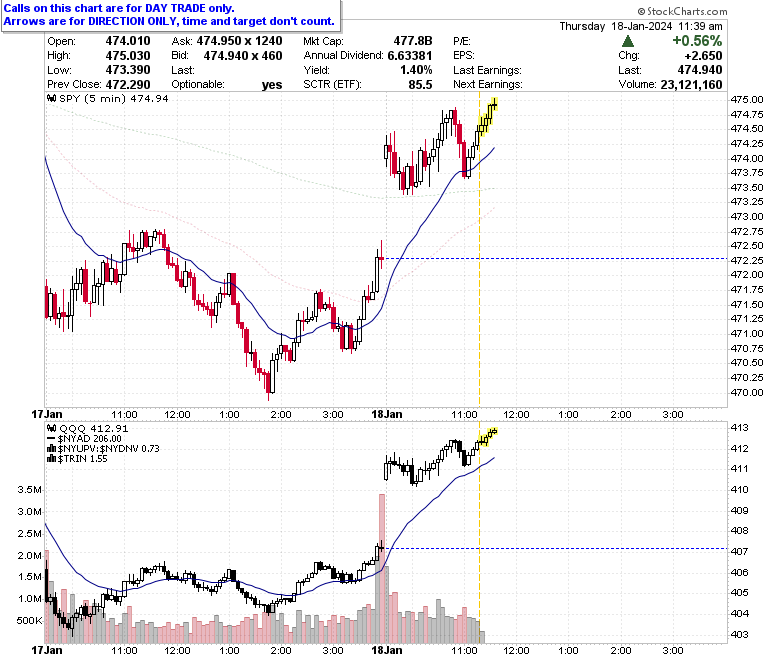
Task: Click the 407 label on QQQ axis
Action: coord(739,552)
